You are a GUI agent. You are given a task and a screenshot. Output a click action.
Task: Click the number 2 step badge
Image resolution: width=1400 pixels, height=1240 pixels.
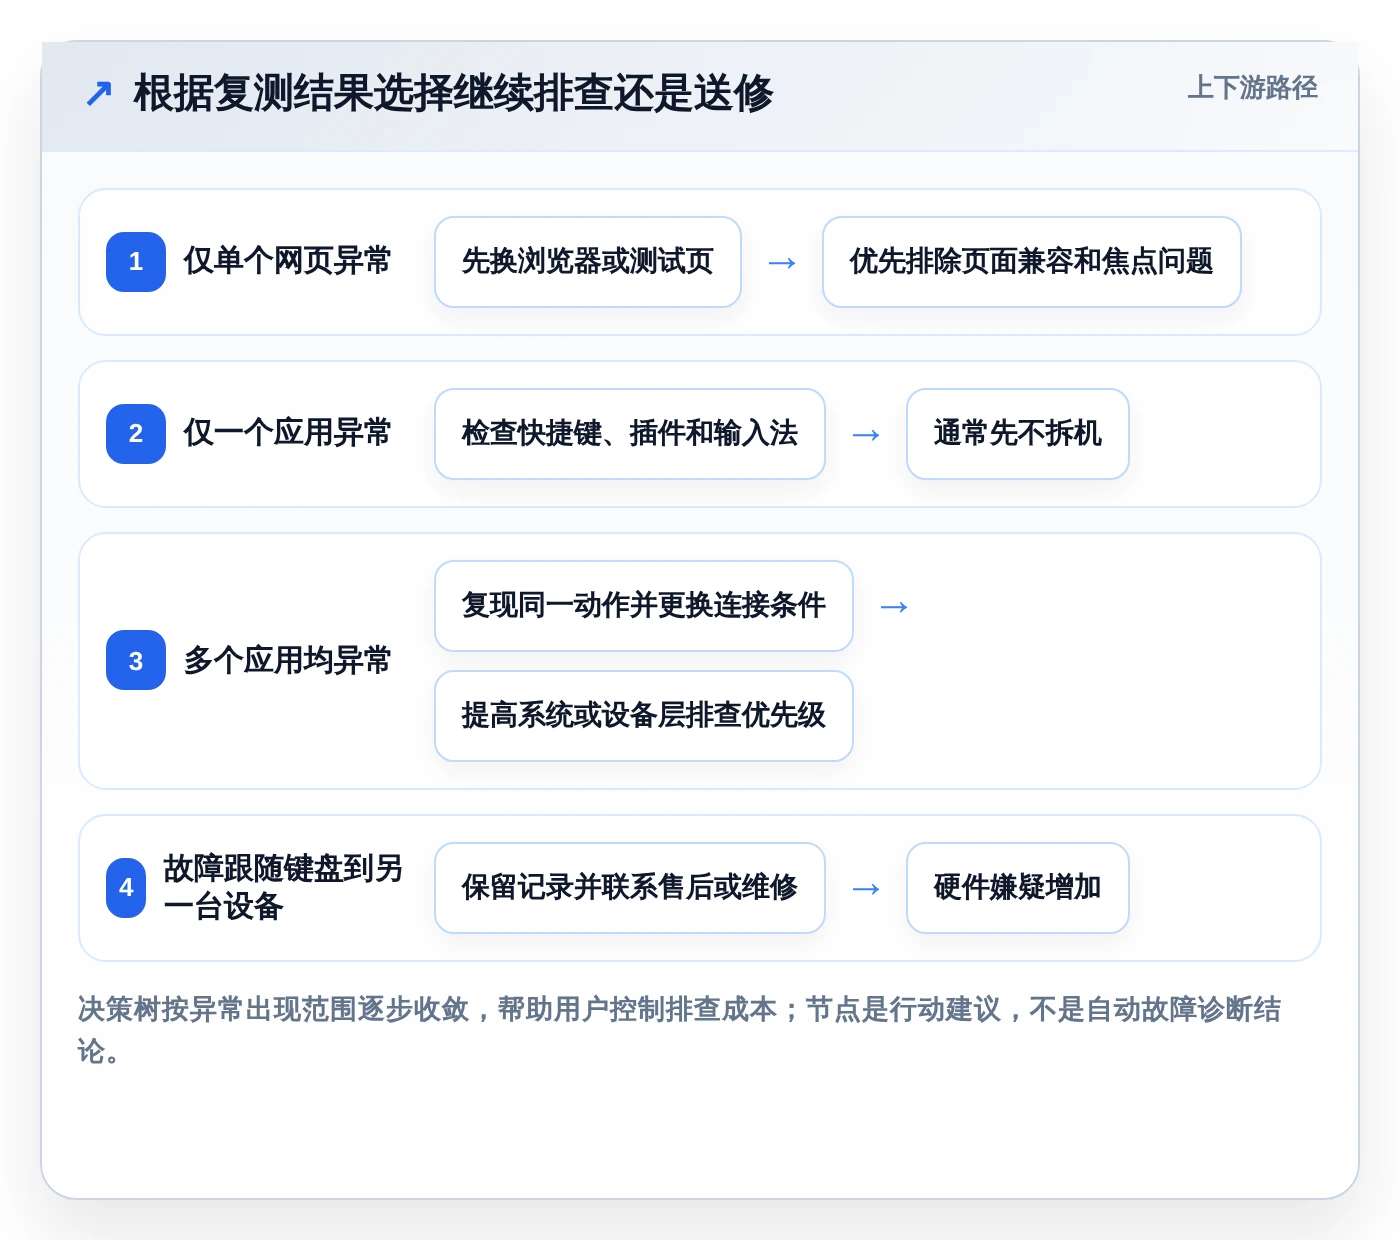pyautogui.click(x=136, y=434)
